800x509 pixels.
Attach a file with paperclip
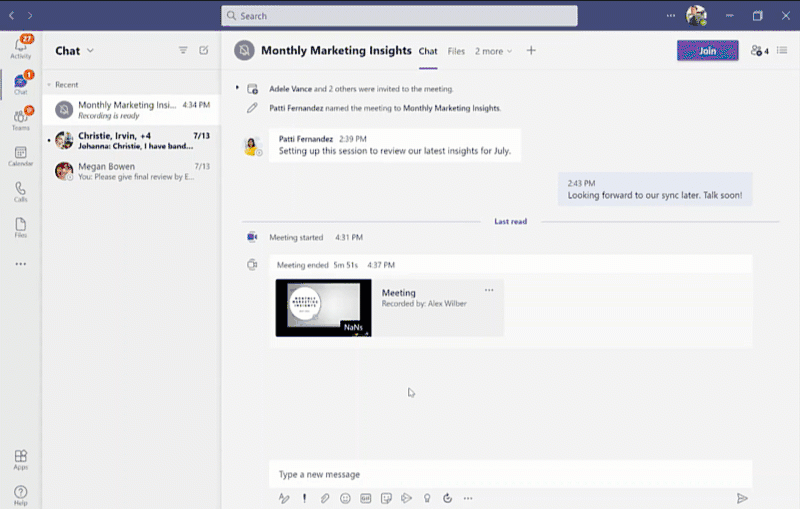point(325,498)
